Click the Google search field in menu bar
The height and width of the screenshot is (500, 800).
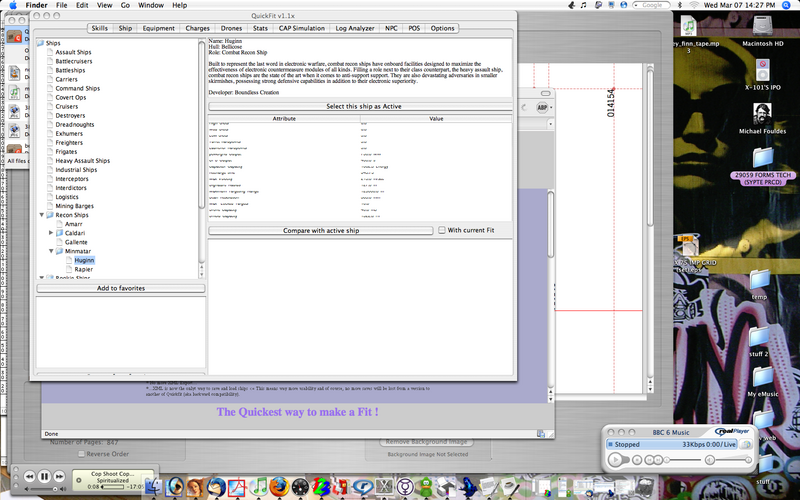(x=652, y=5)
